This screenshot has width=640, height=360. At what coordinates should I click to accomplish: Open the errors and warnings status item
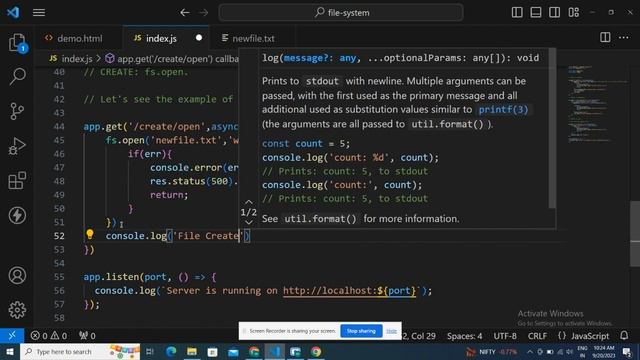(x=49, y=336)
